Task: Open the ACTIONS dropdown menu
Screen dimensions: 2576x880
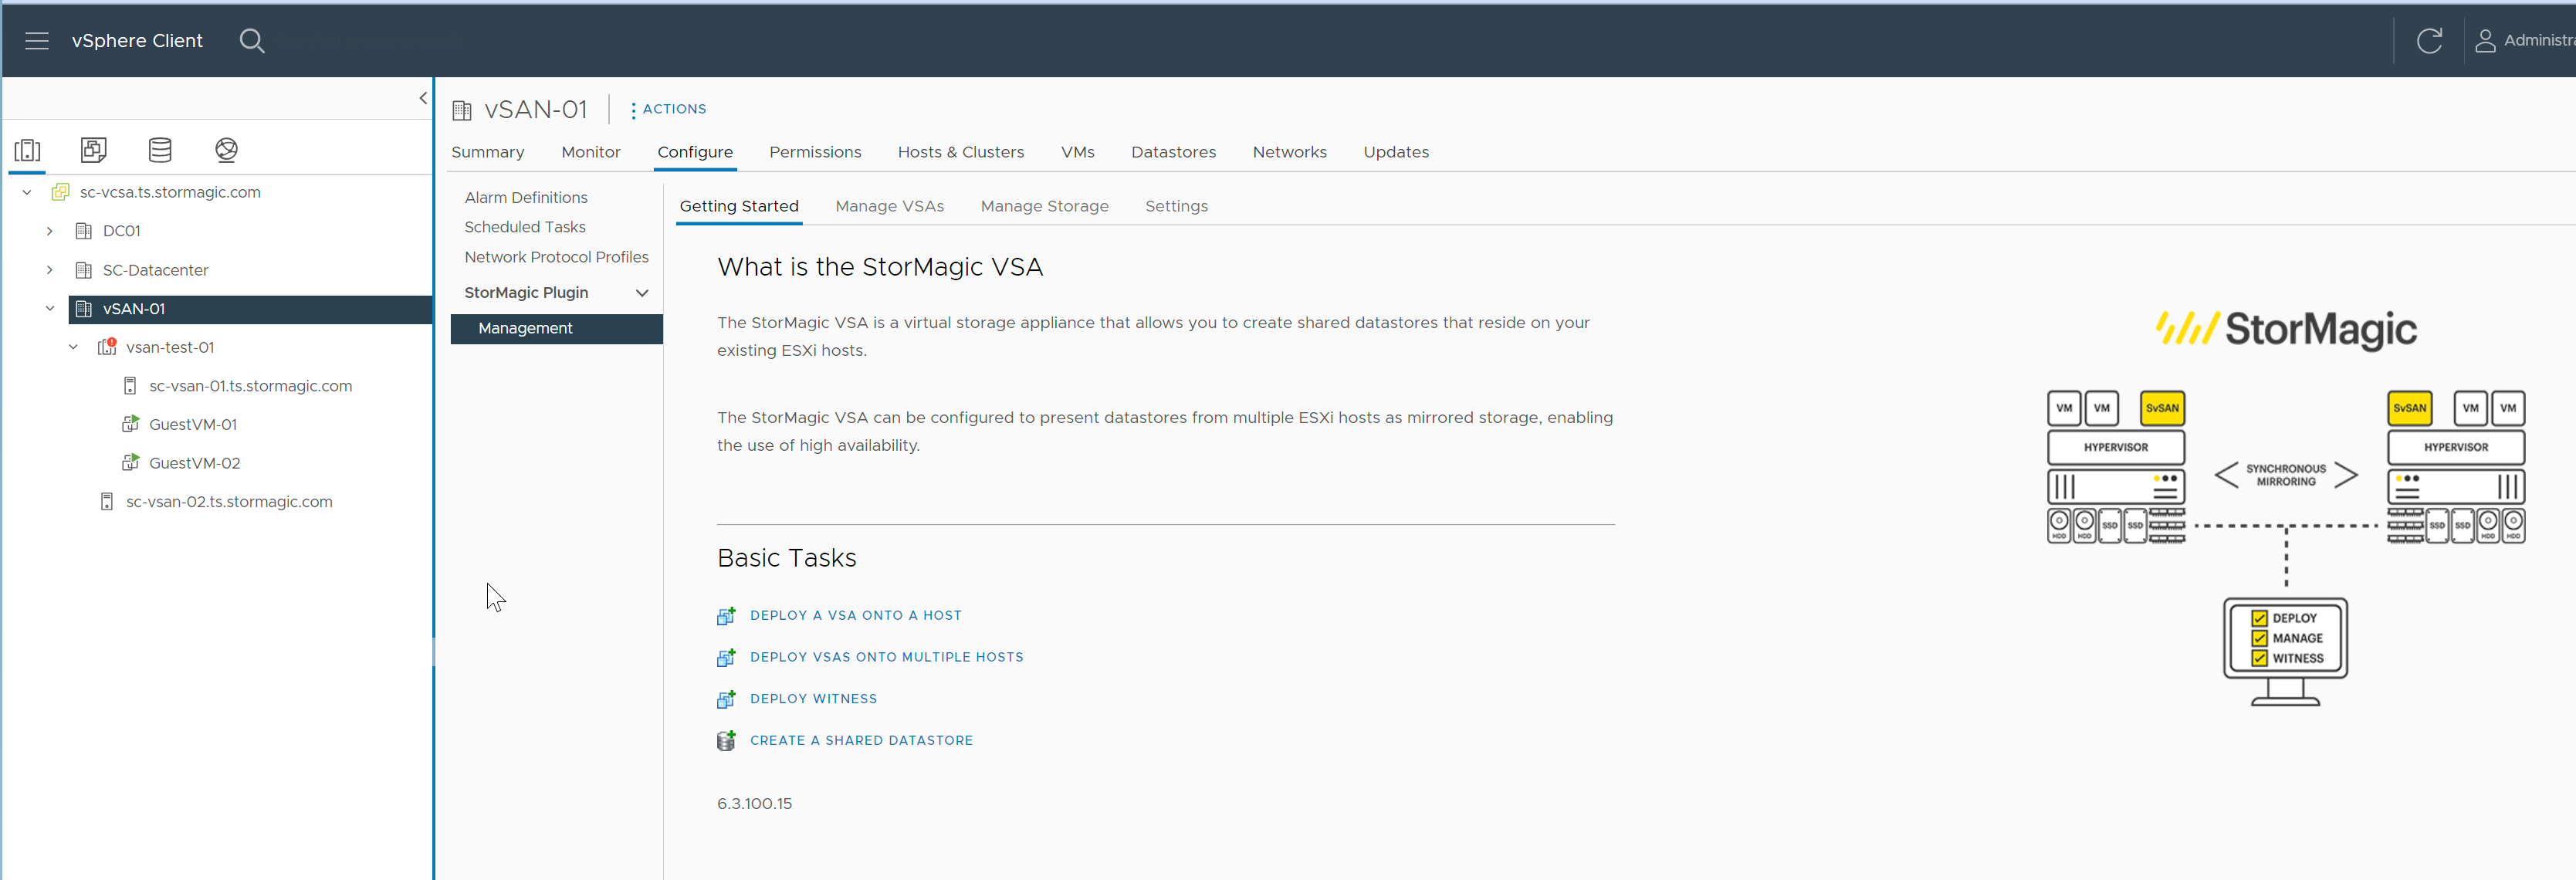Action: (x=668, y=109)
